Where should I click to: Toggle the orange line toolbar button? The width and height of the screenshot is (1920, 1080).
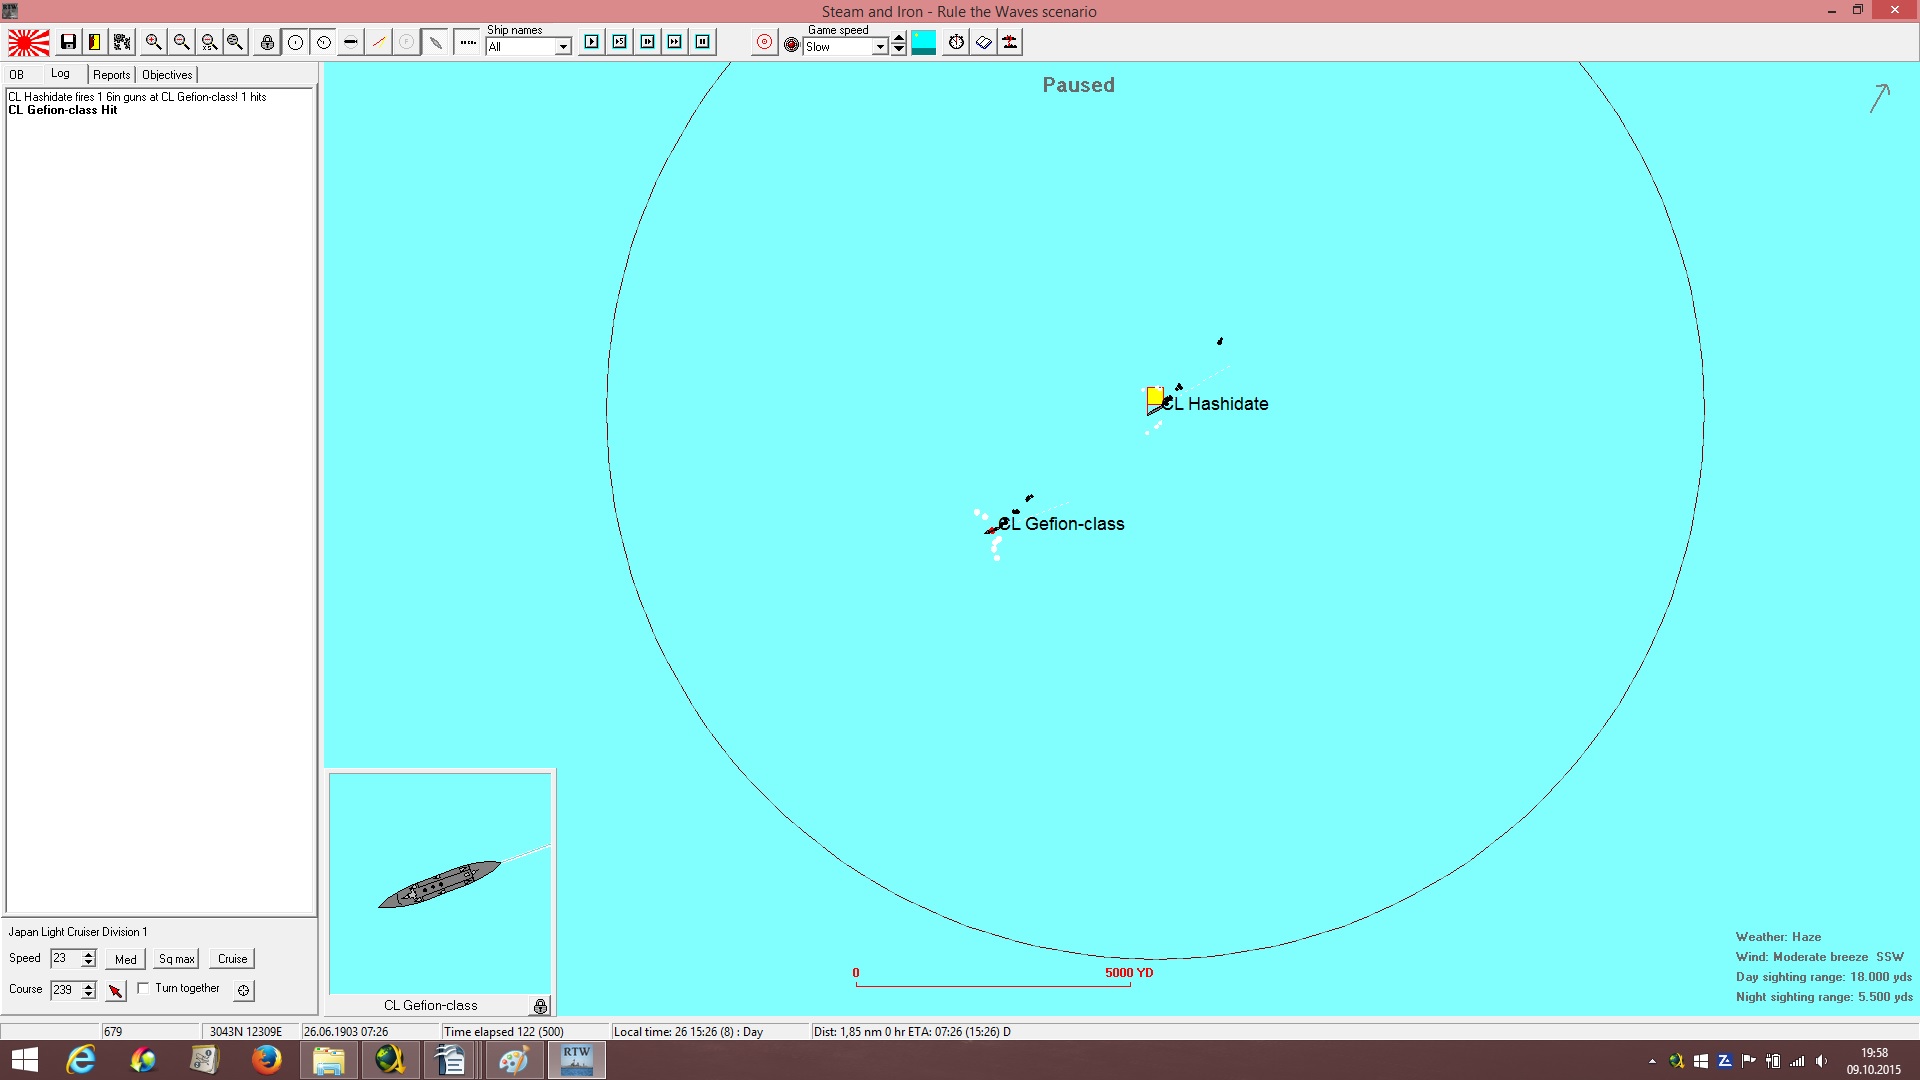click(379, 42)
